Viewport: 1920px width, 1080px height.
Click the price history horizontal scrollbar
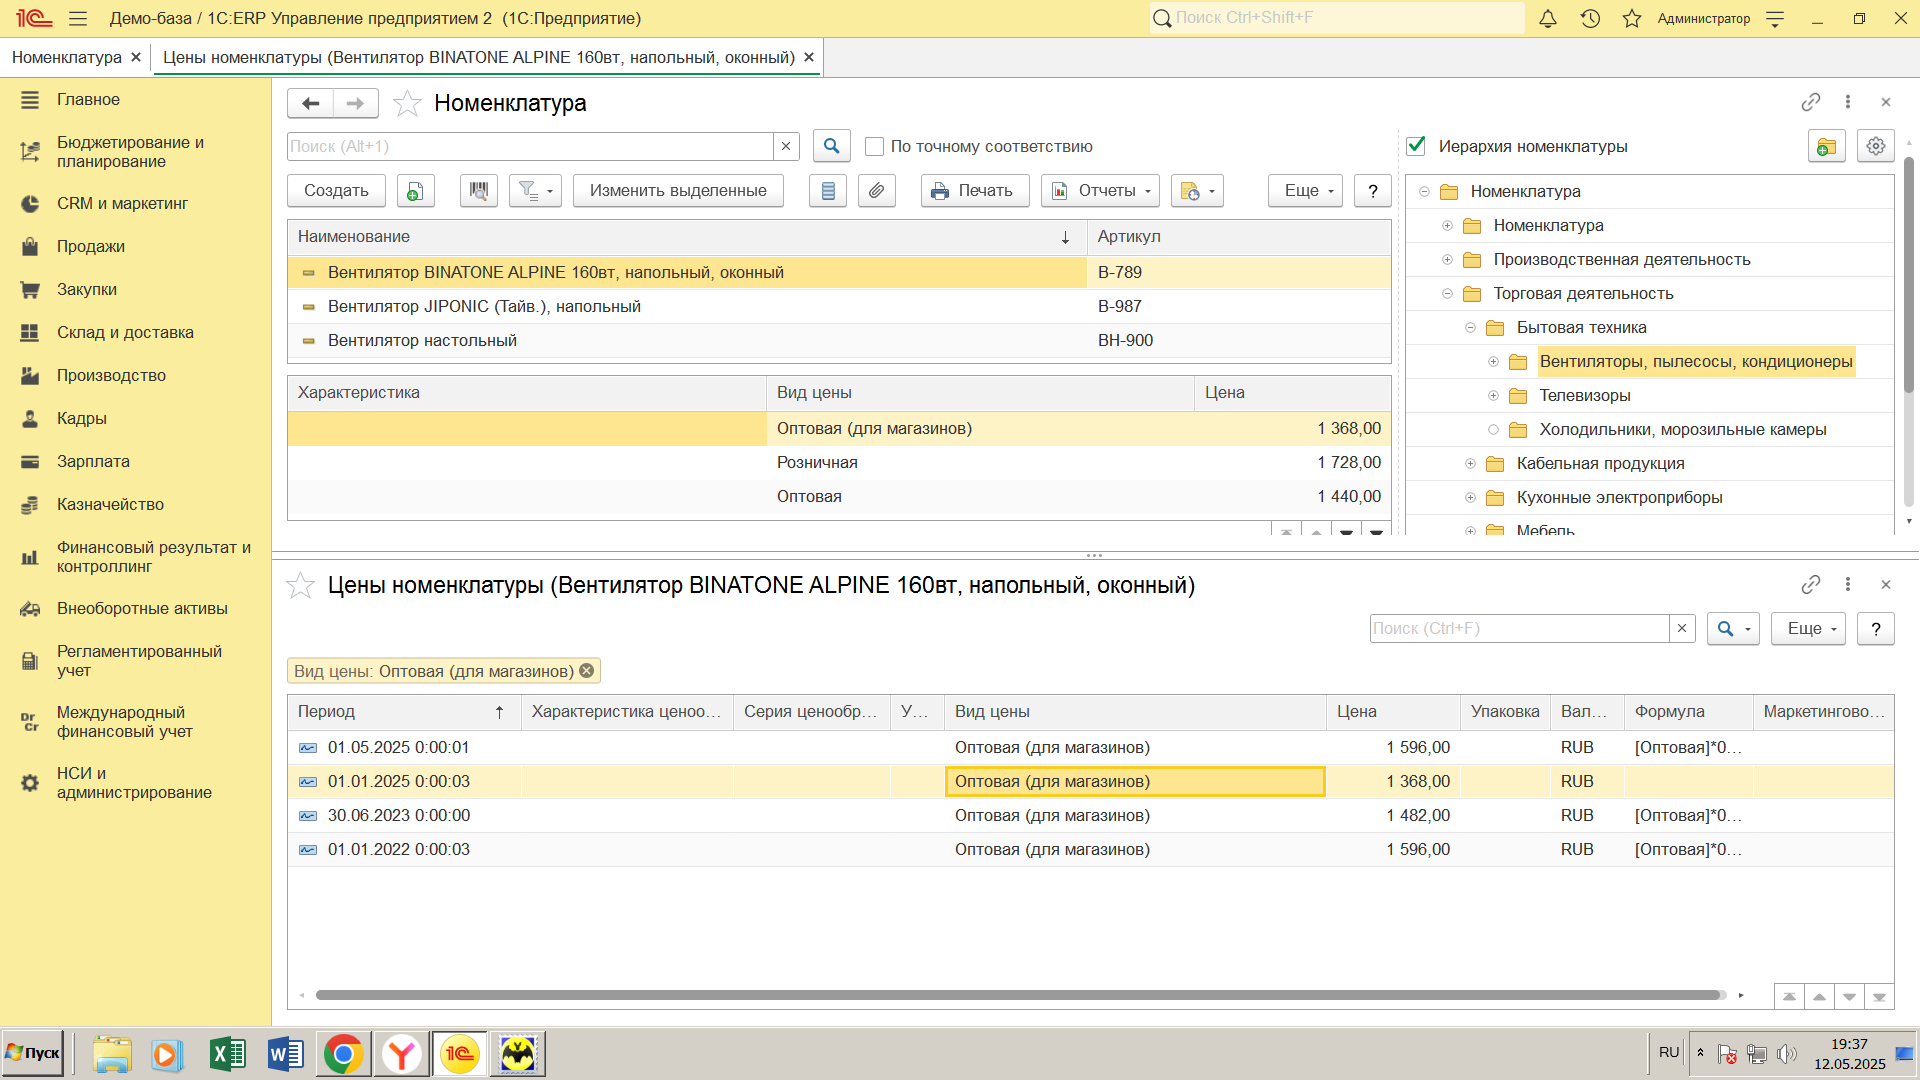click(1020, 995)
